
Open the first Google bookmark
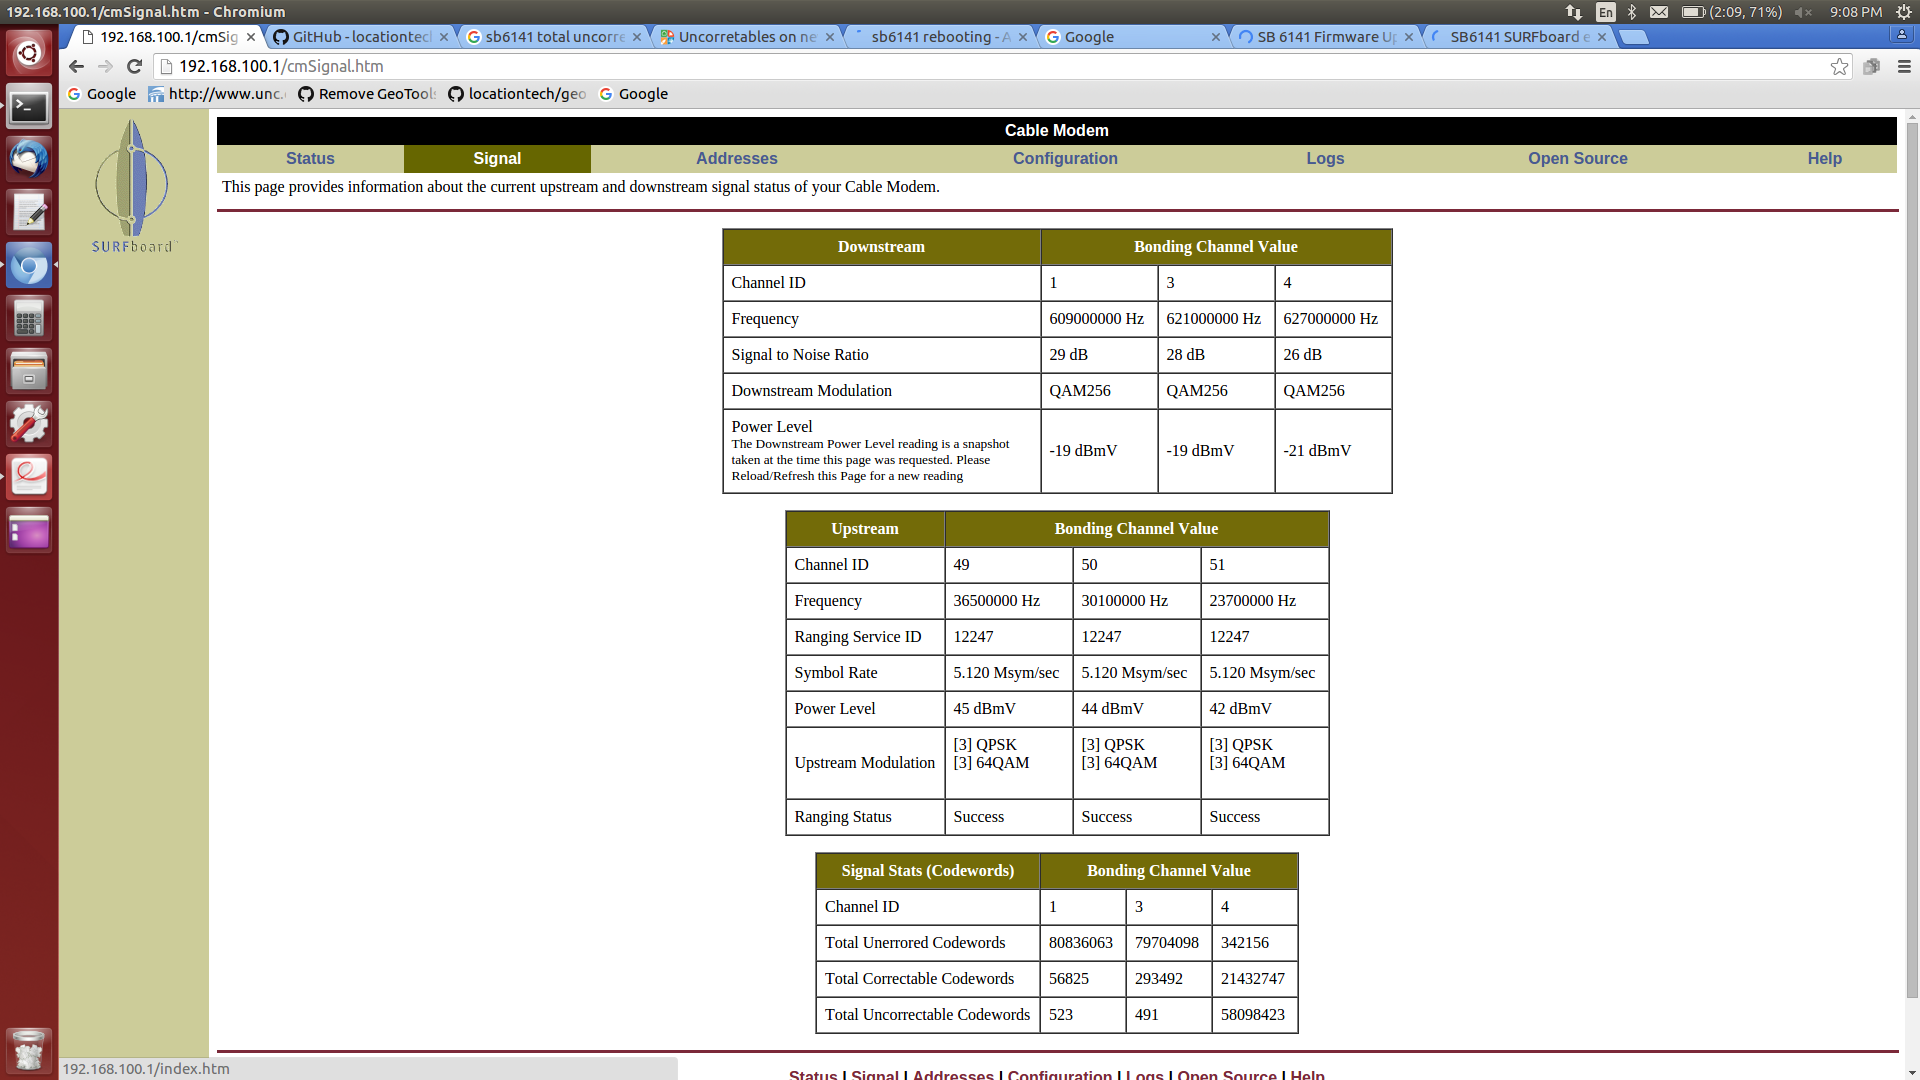pos(101,94)
